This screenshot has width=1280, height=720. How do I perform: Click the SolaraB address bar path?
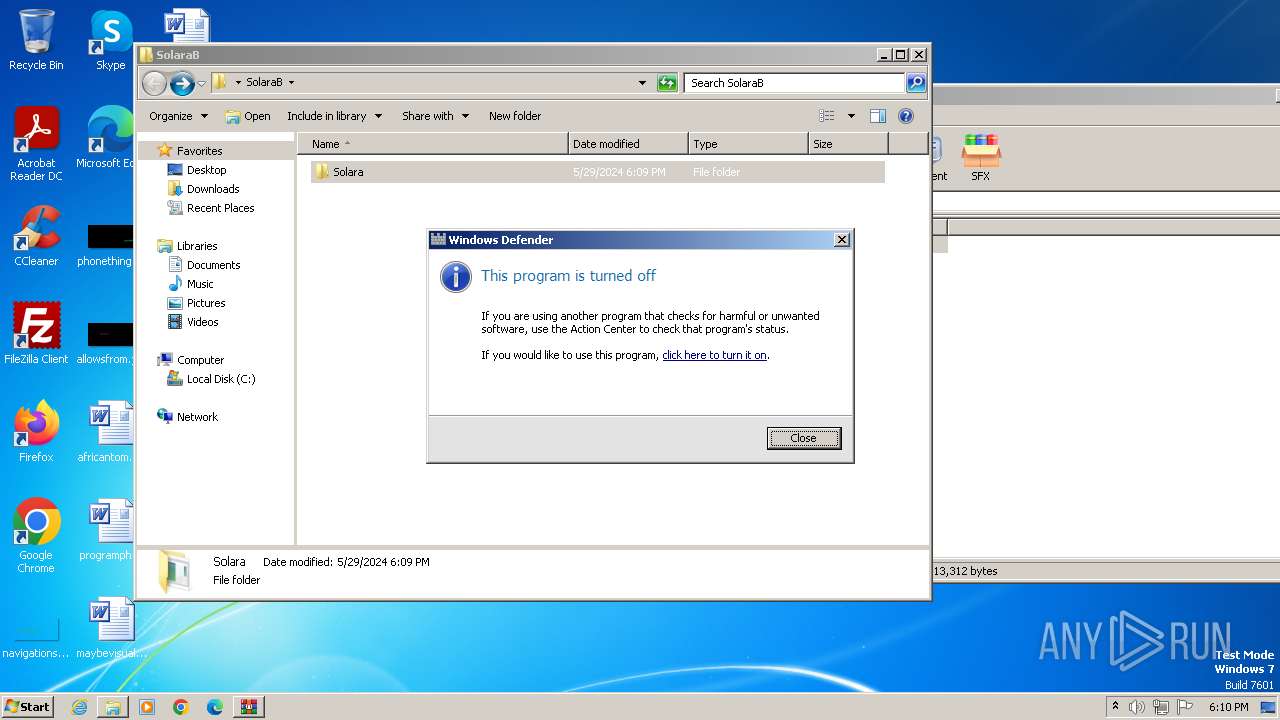[264, 83]
